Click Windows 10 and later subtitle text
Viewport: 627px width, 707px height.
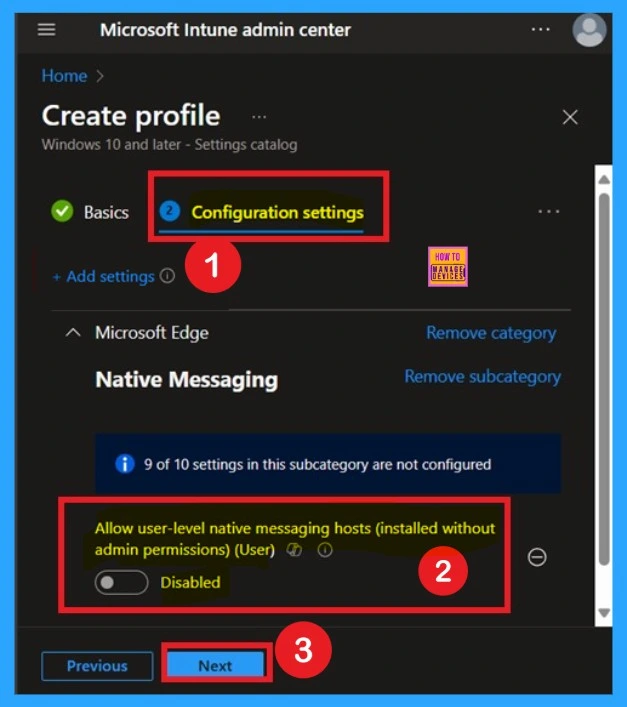[169, 145]
